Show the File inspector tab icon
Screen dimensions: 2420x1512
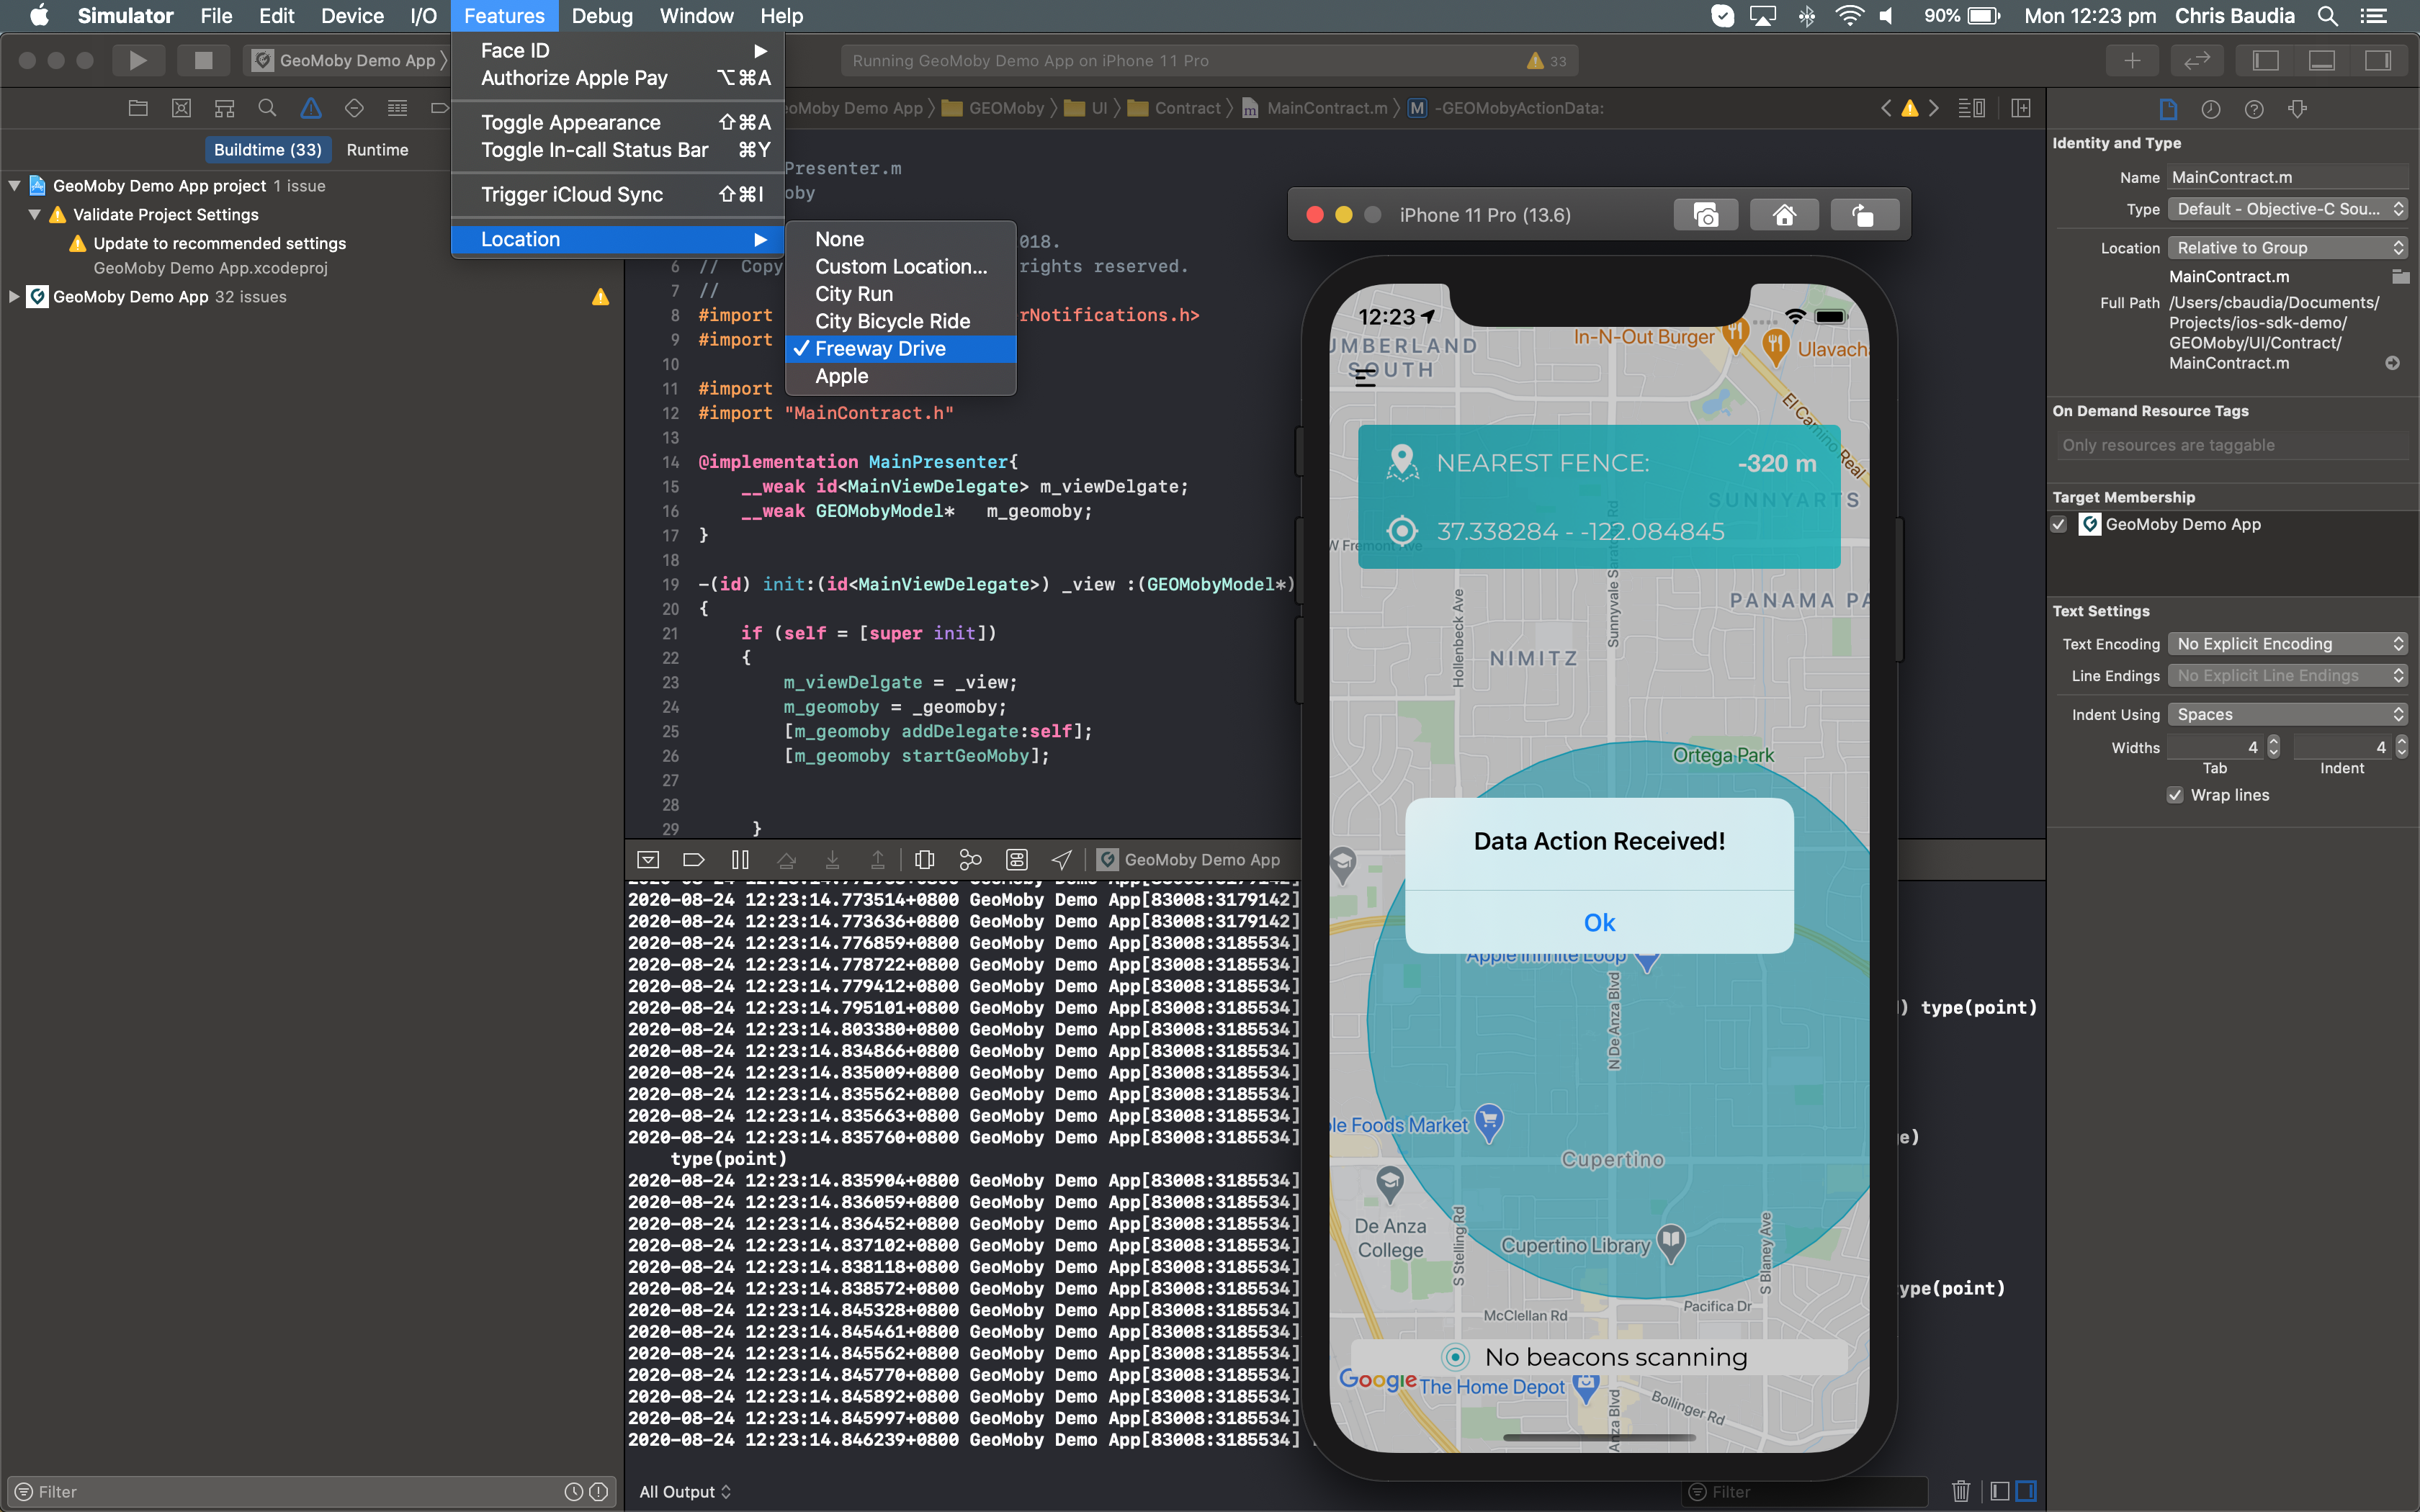tap(2167, 109)
